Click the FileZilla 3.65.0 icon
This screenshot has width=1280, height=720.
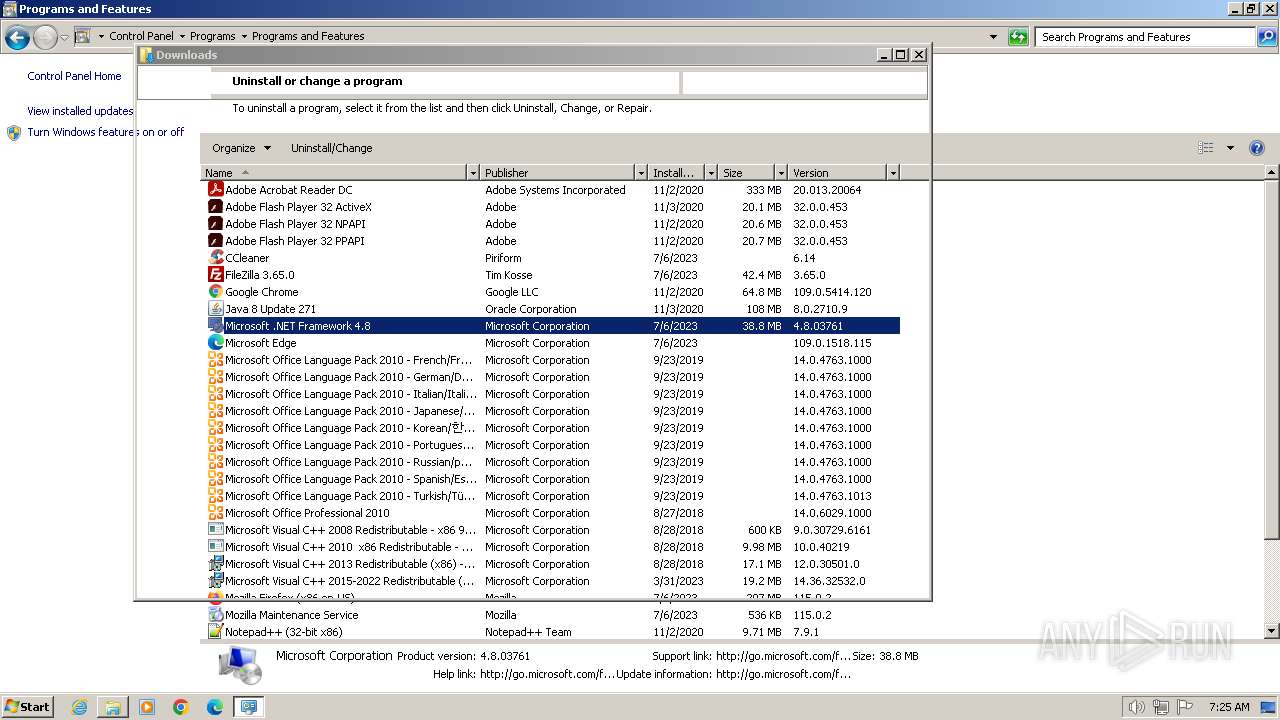(215, 275)
